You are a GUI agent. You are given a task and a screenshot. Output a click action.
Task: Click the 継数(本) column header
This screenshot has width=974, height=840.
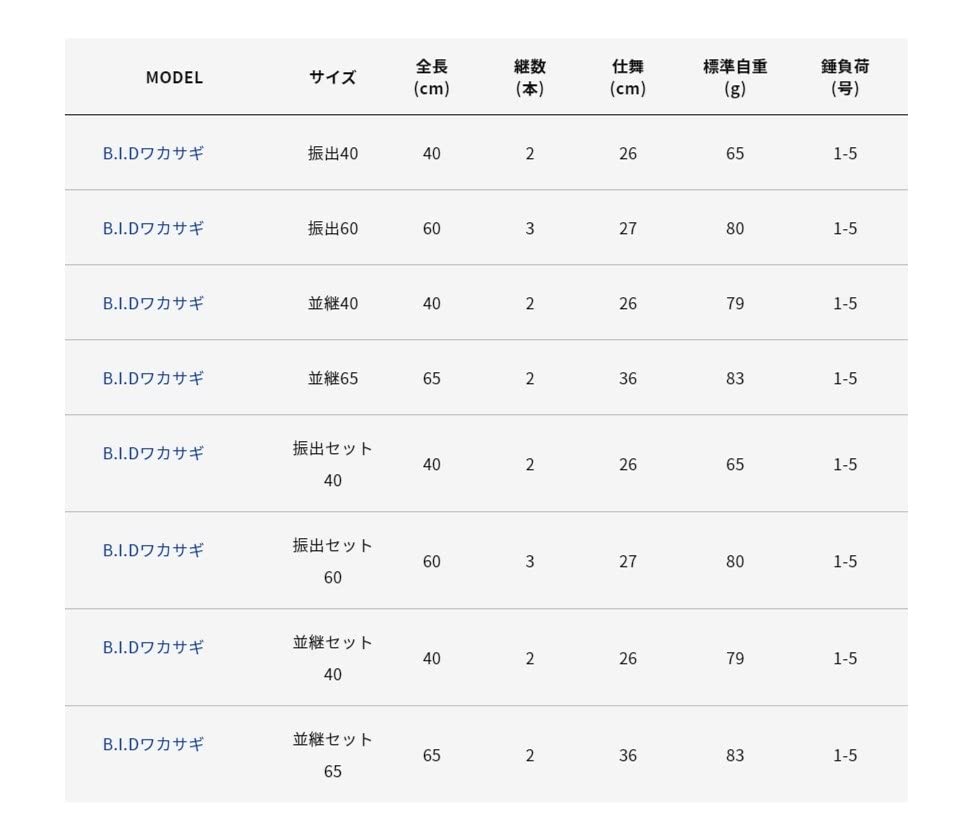coord(529,77)
